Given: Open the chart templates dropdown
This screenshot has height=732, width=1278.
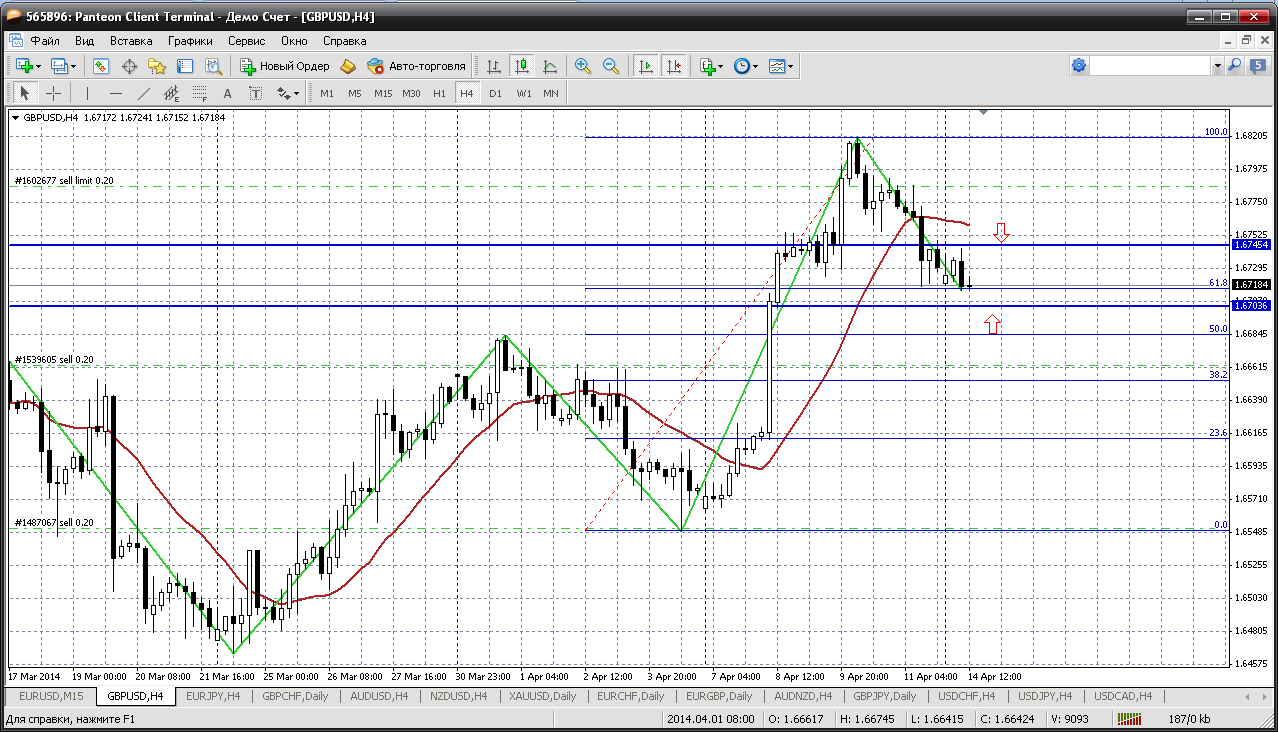Looking at the screenshot, I should click(791, 66).
